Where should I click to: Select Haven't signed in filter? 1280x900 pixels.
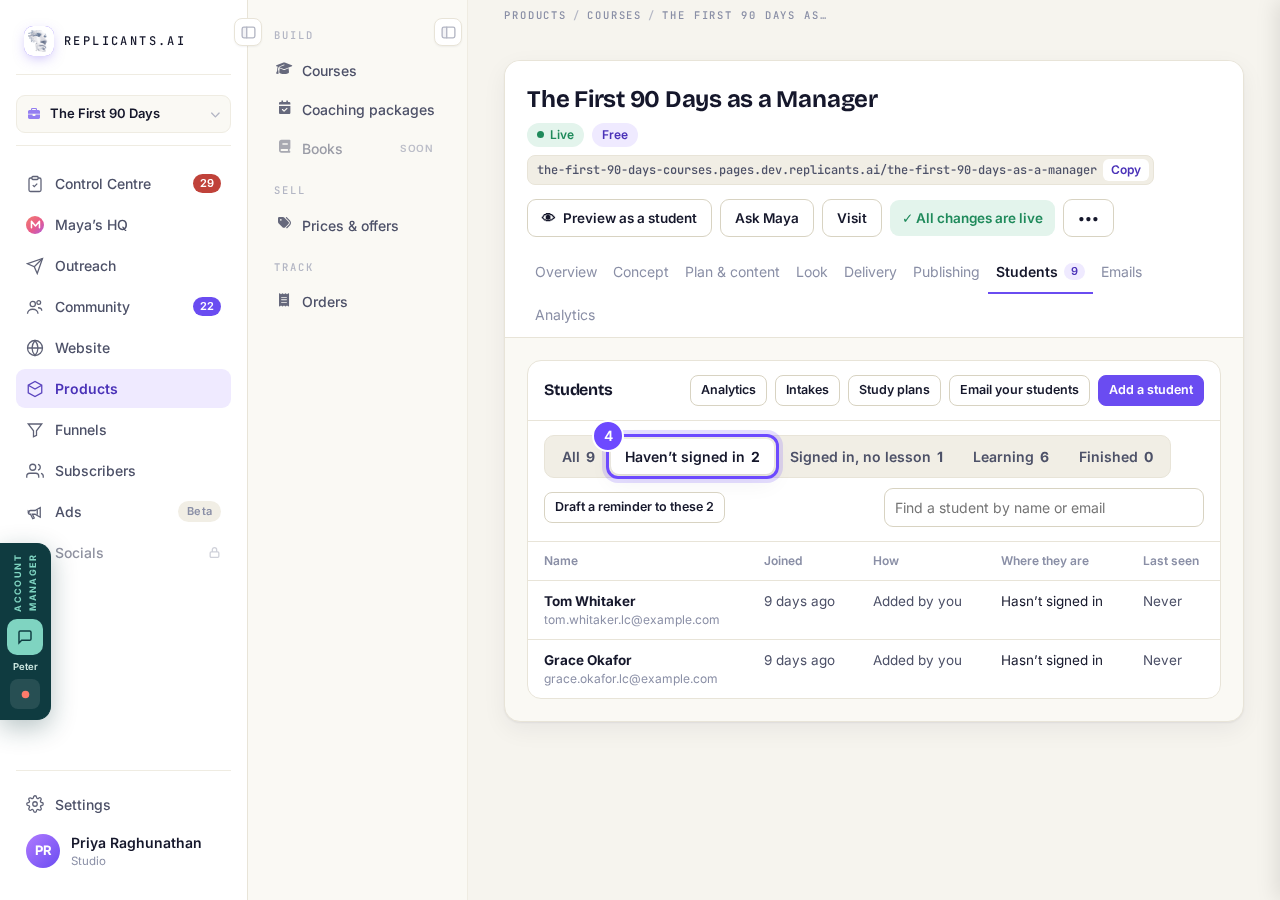(692, 457)
